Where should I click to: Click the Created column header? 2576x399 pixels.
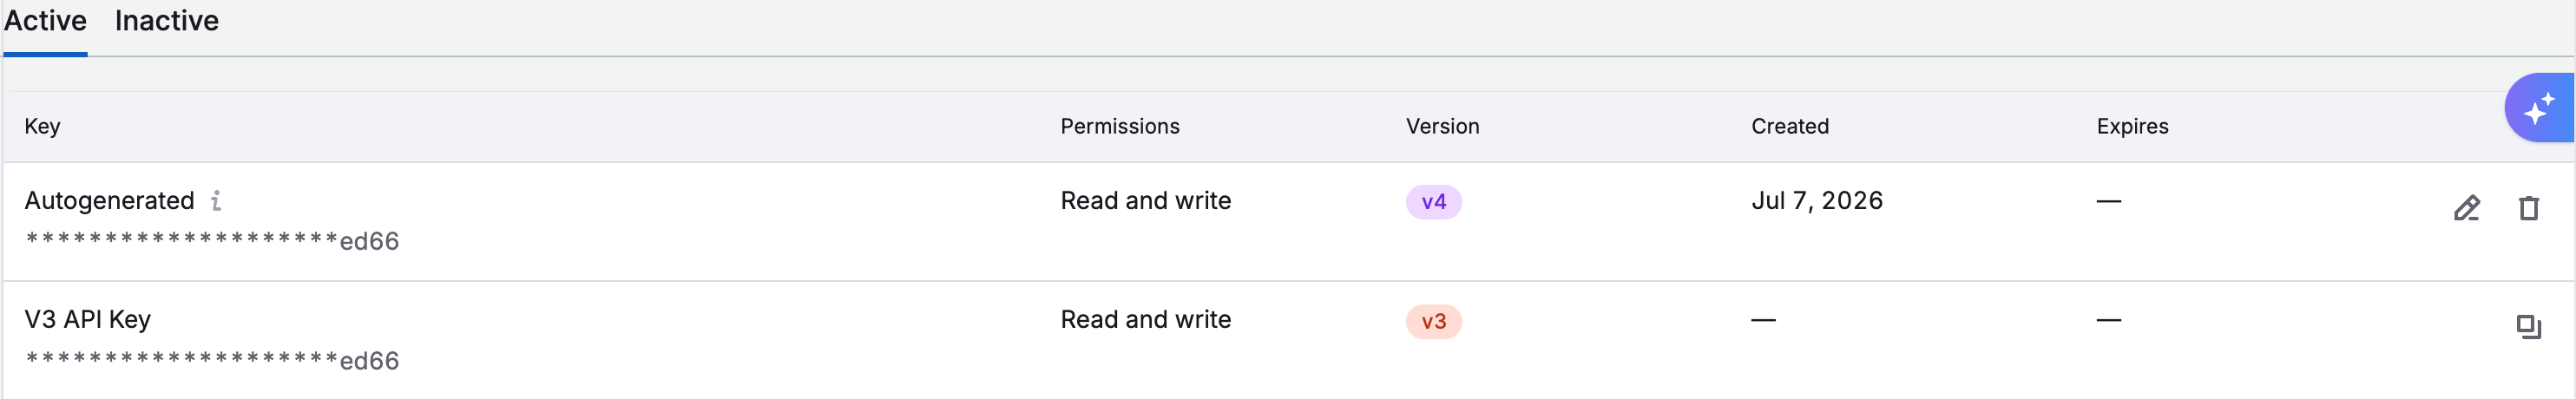1789,127
